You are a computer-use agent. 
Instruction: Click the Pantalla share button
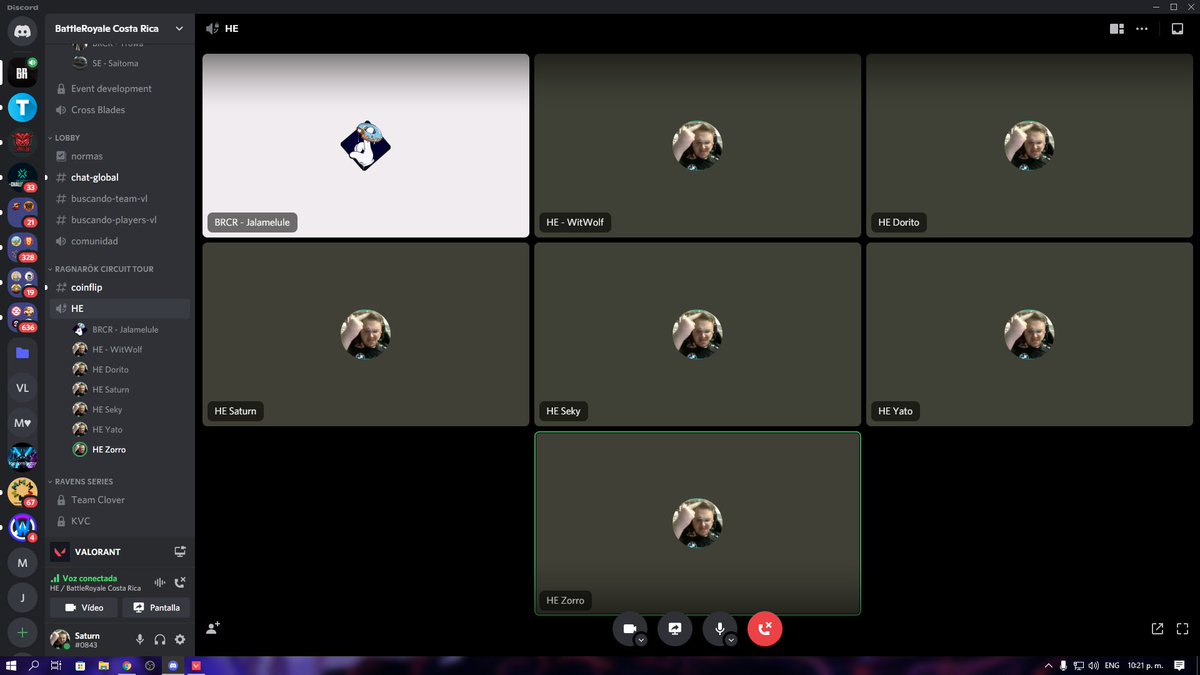pyautogui.click(x=156, y=607)
